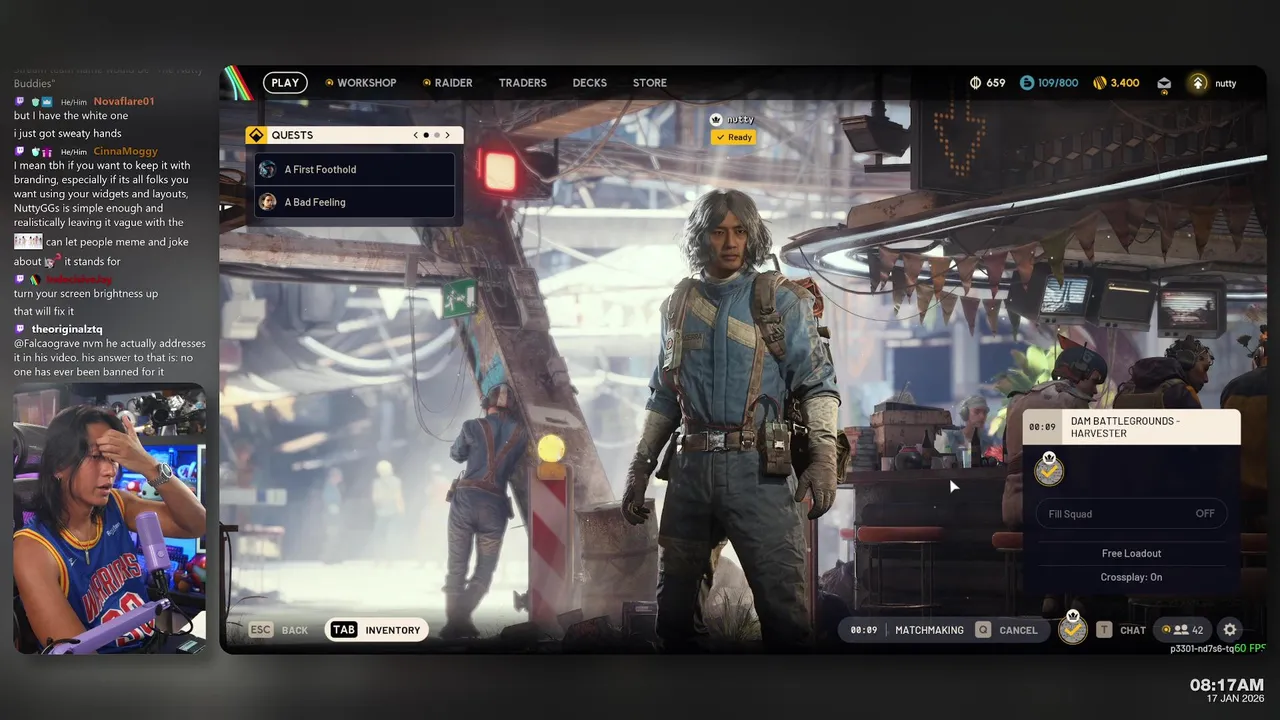Click the 00:09 matchmaking timer in the bottom bar
Image resolution: width=1280 pixels, height=720 pixels.
[864, 630]
